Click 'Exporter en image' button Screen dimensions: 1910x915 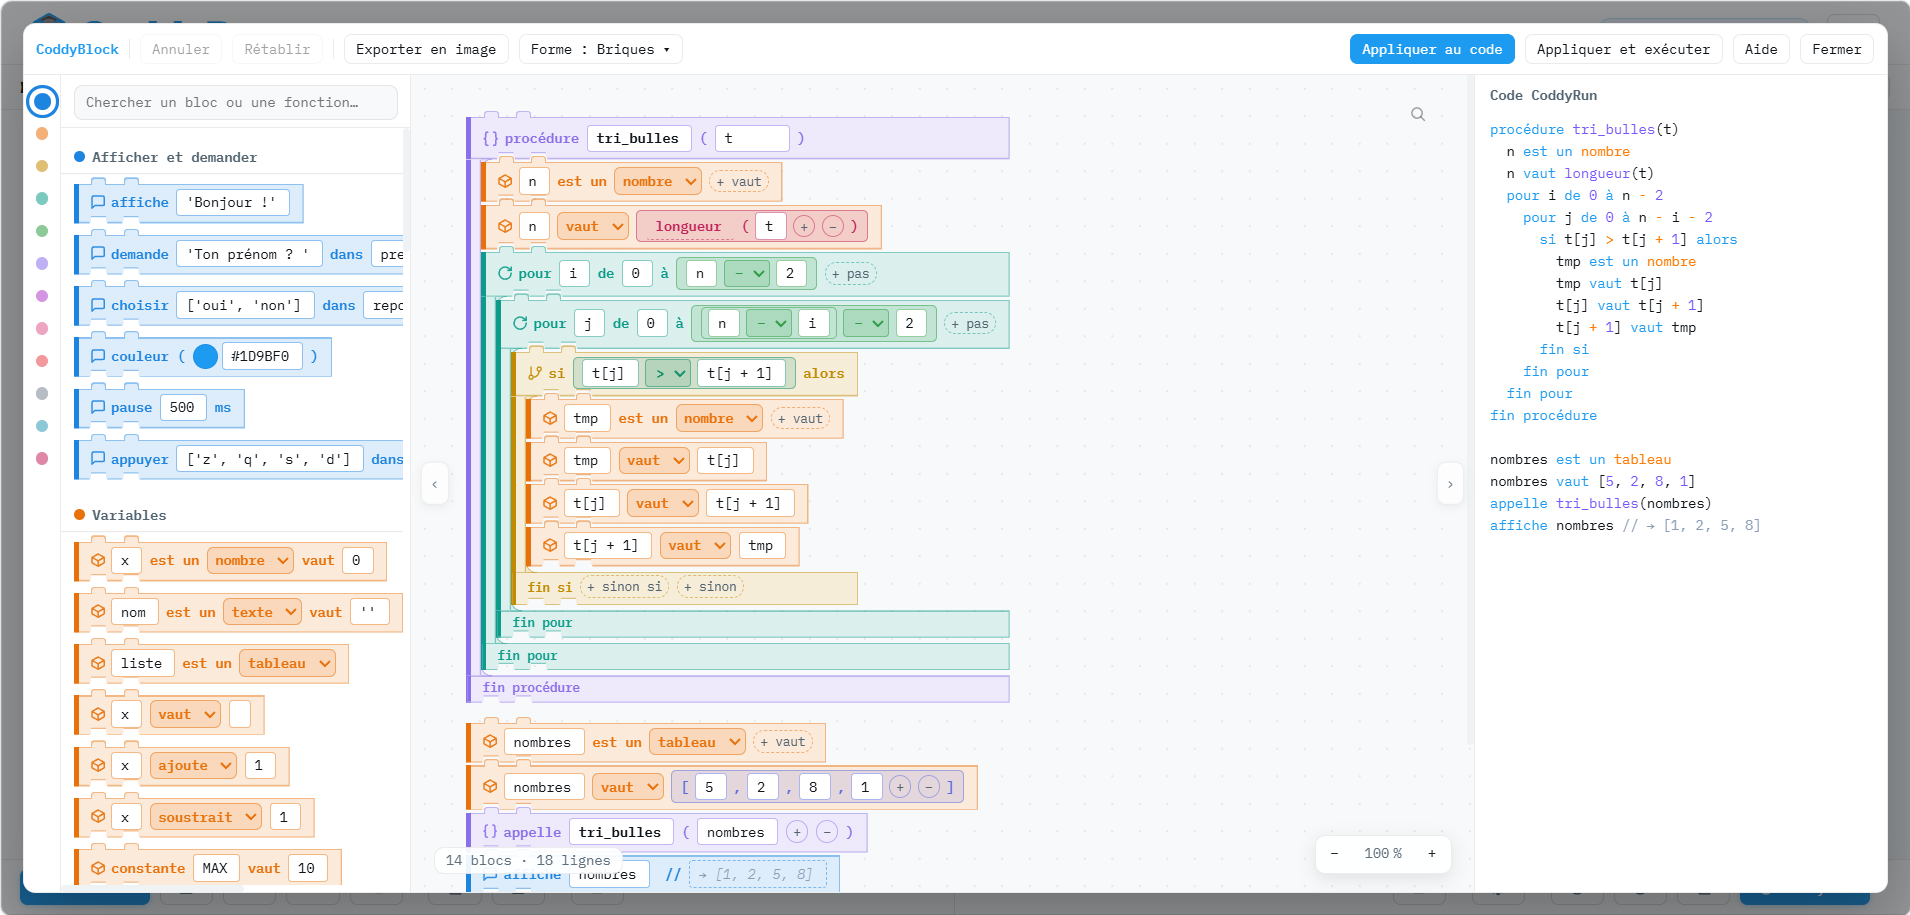pyautogui.click(x=426, y=49)
